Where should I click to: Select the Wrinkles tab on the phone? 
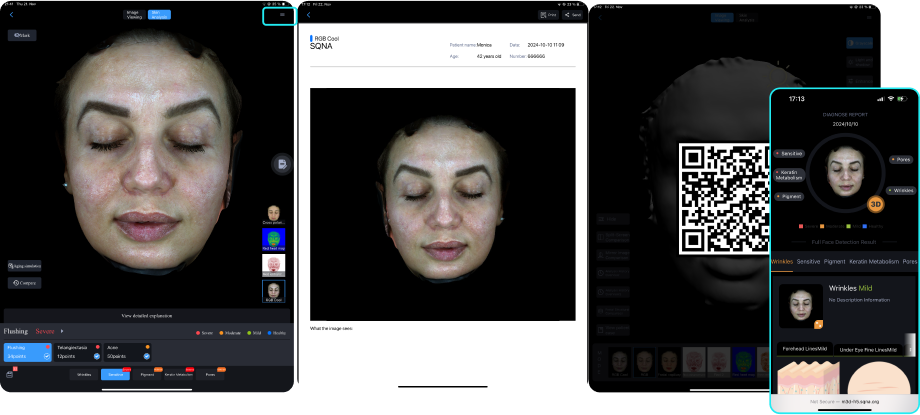pos(782,262)
